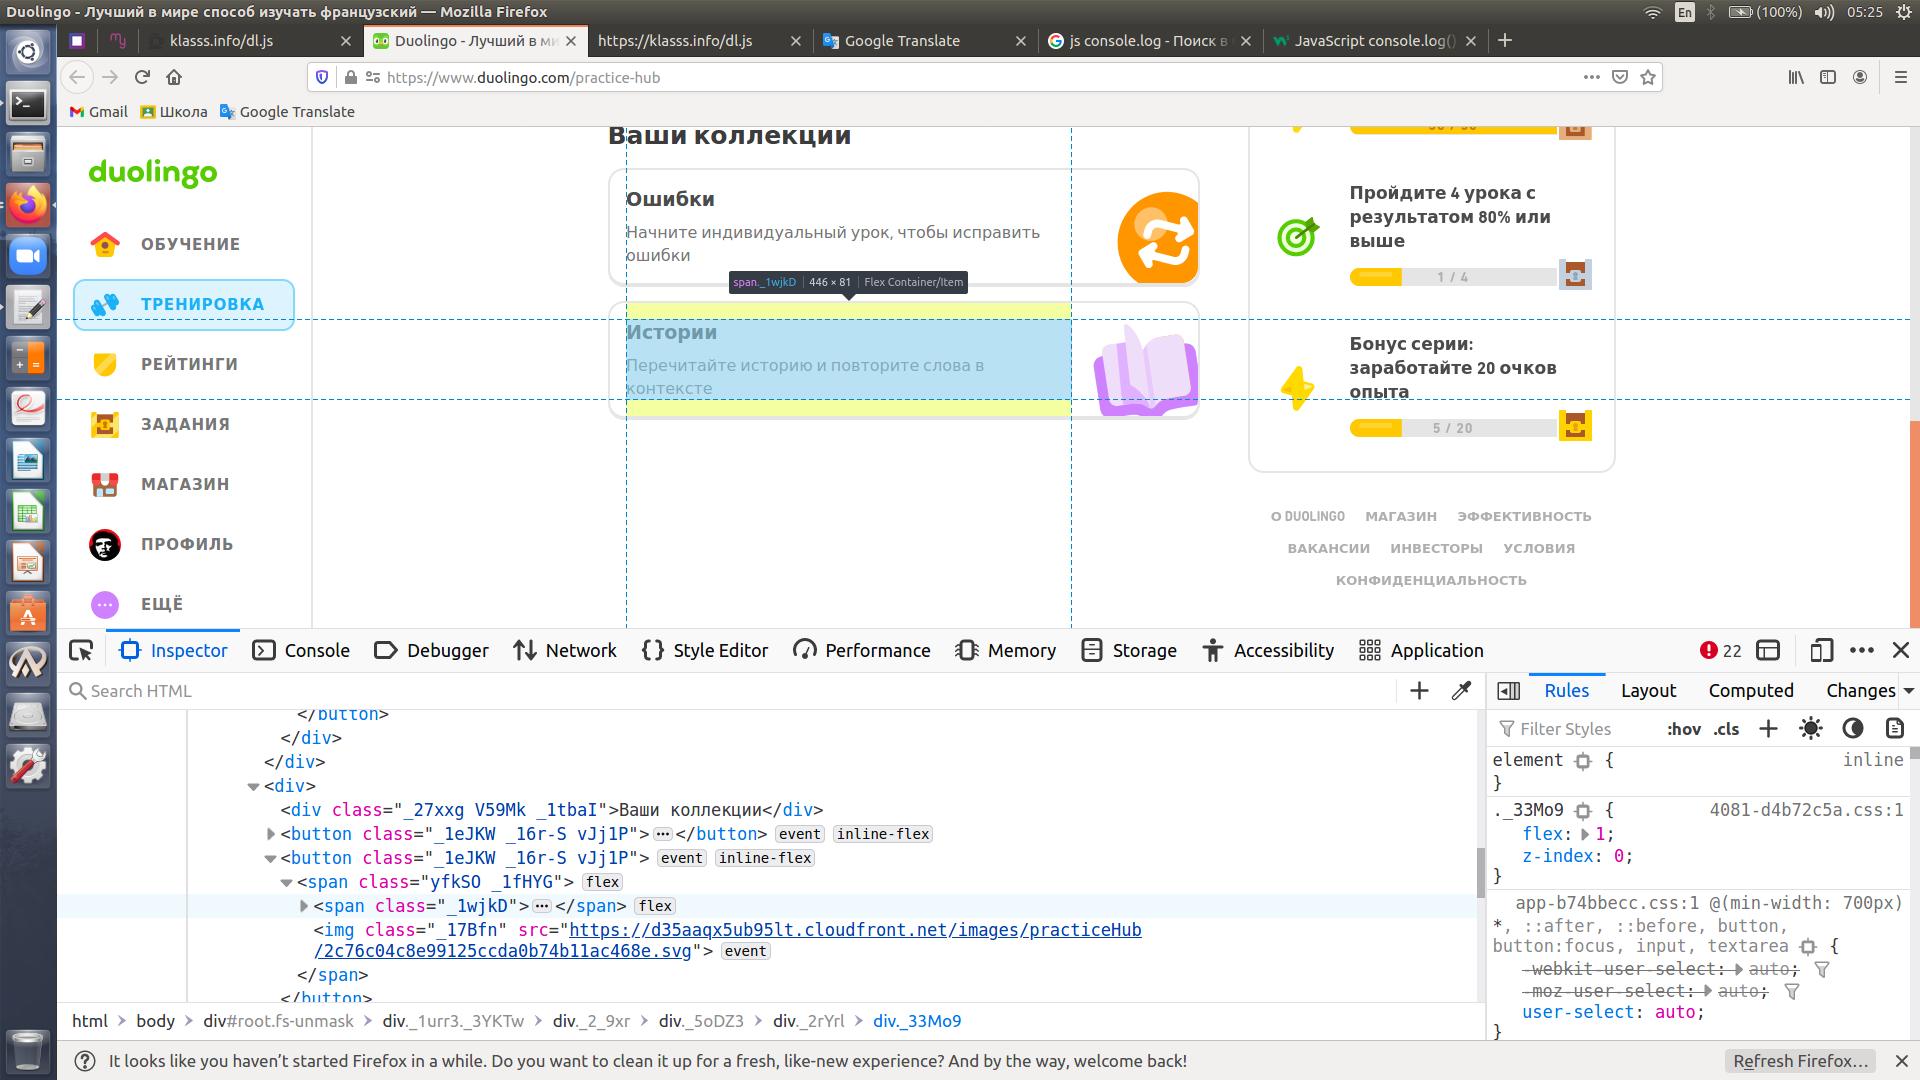Toggle light color scheme simulation

(x=1811, y=729)
